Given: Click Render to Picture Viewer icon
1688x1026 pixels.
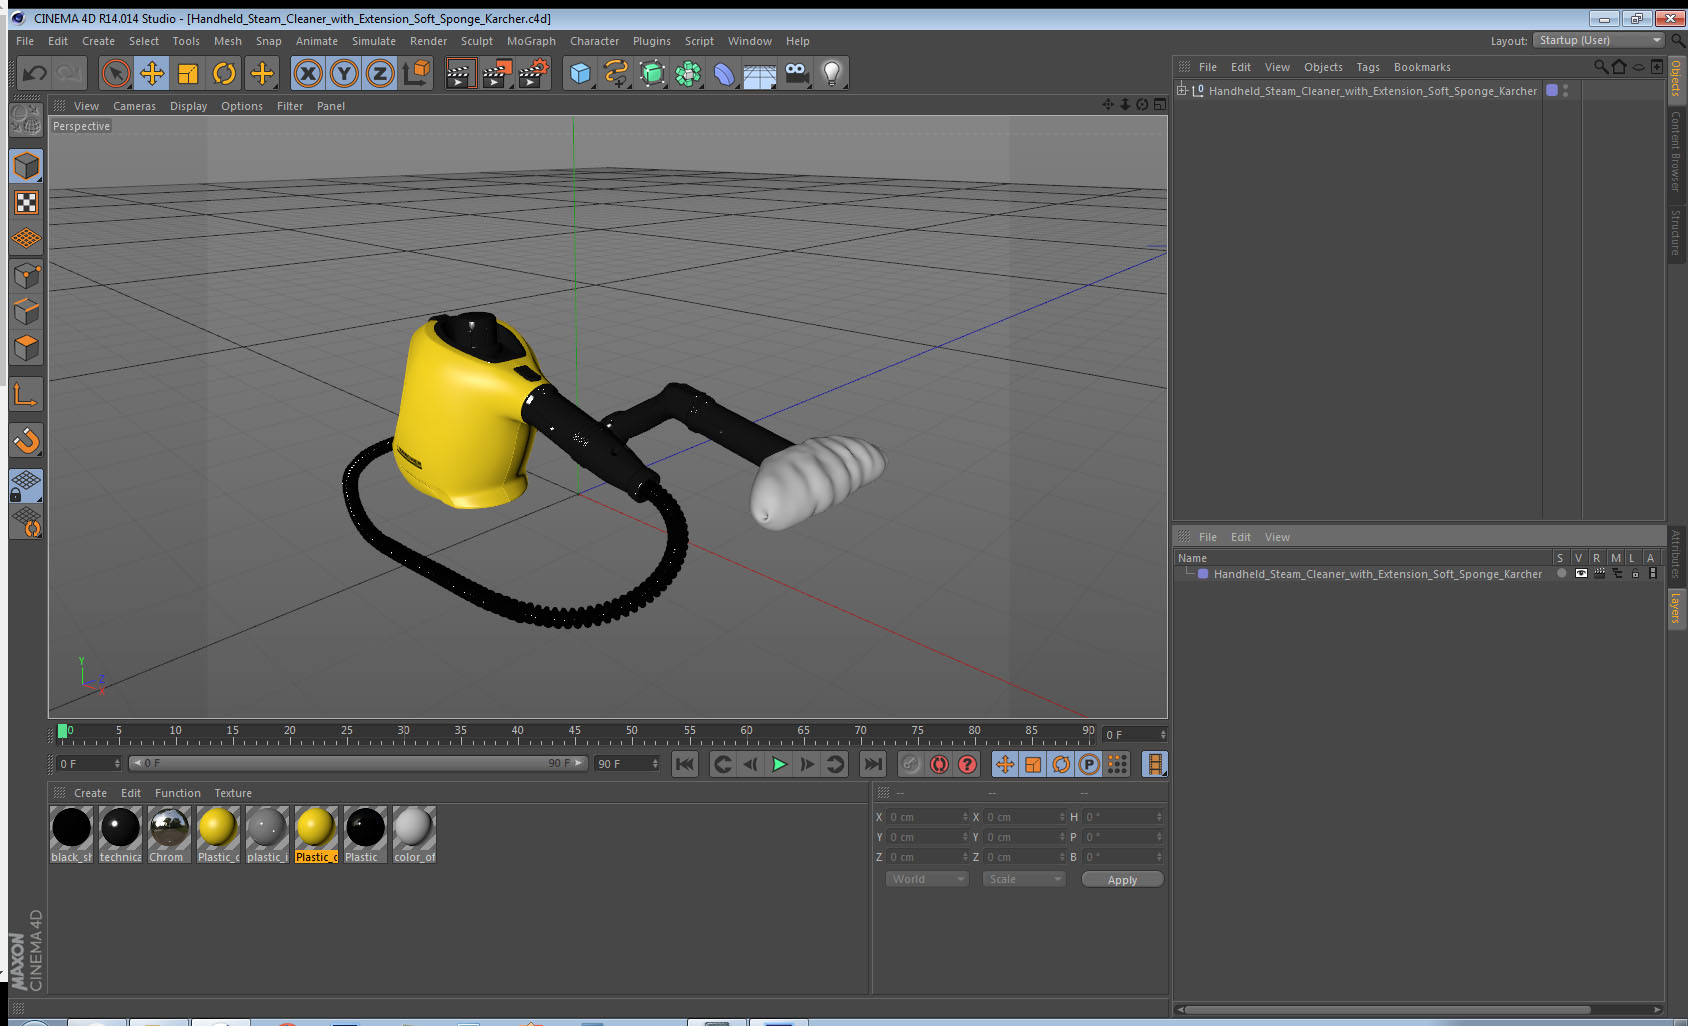Looking at the screenshot, I should coord(496,73).
